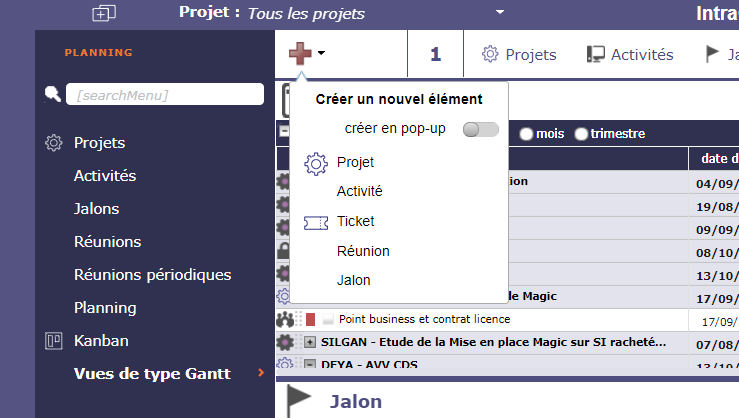
Task: Click the searchMenu input field
Action: pos(165,95)
